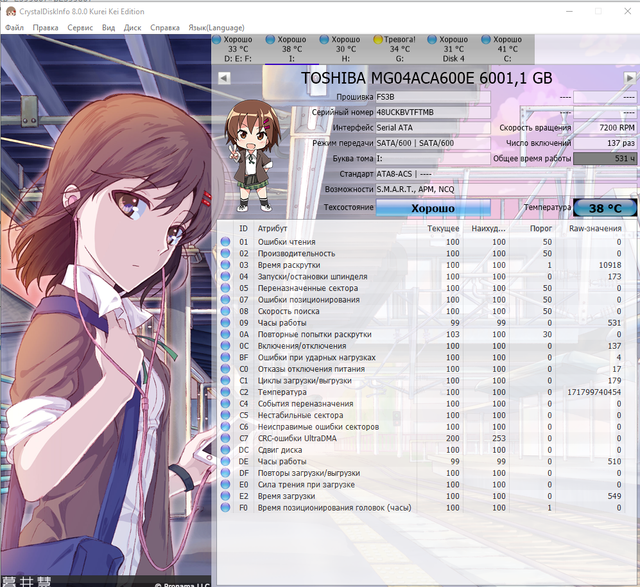Image resolution: width=640 pixels, height=587 pixels.
Task: Click the Serial ATA interface field
Action: (x=433, y=128)
